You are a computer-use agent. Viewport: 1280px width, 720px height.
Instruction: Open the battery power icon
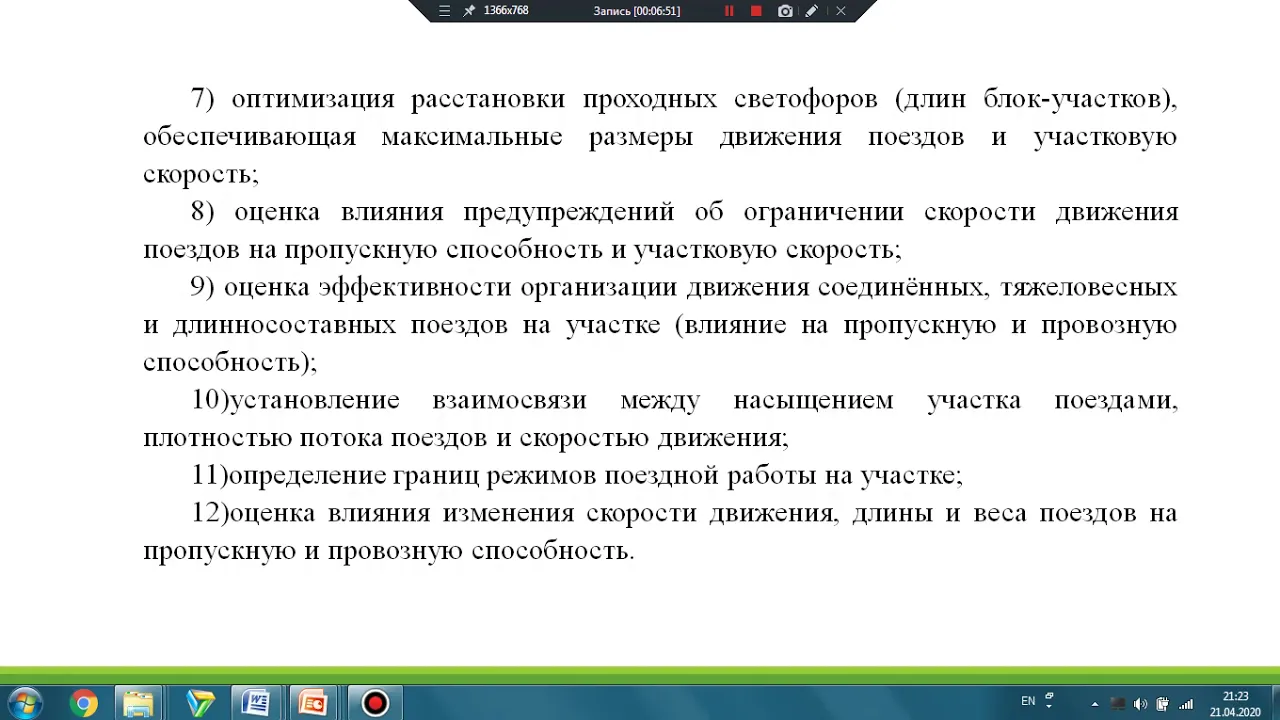point(1163,704)
